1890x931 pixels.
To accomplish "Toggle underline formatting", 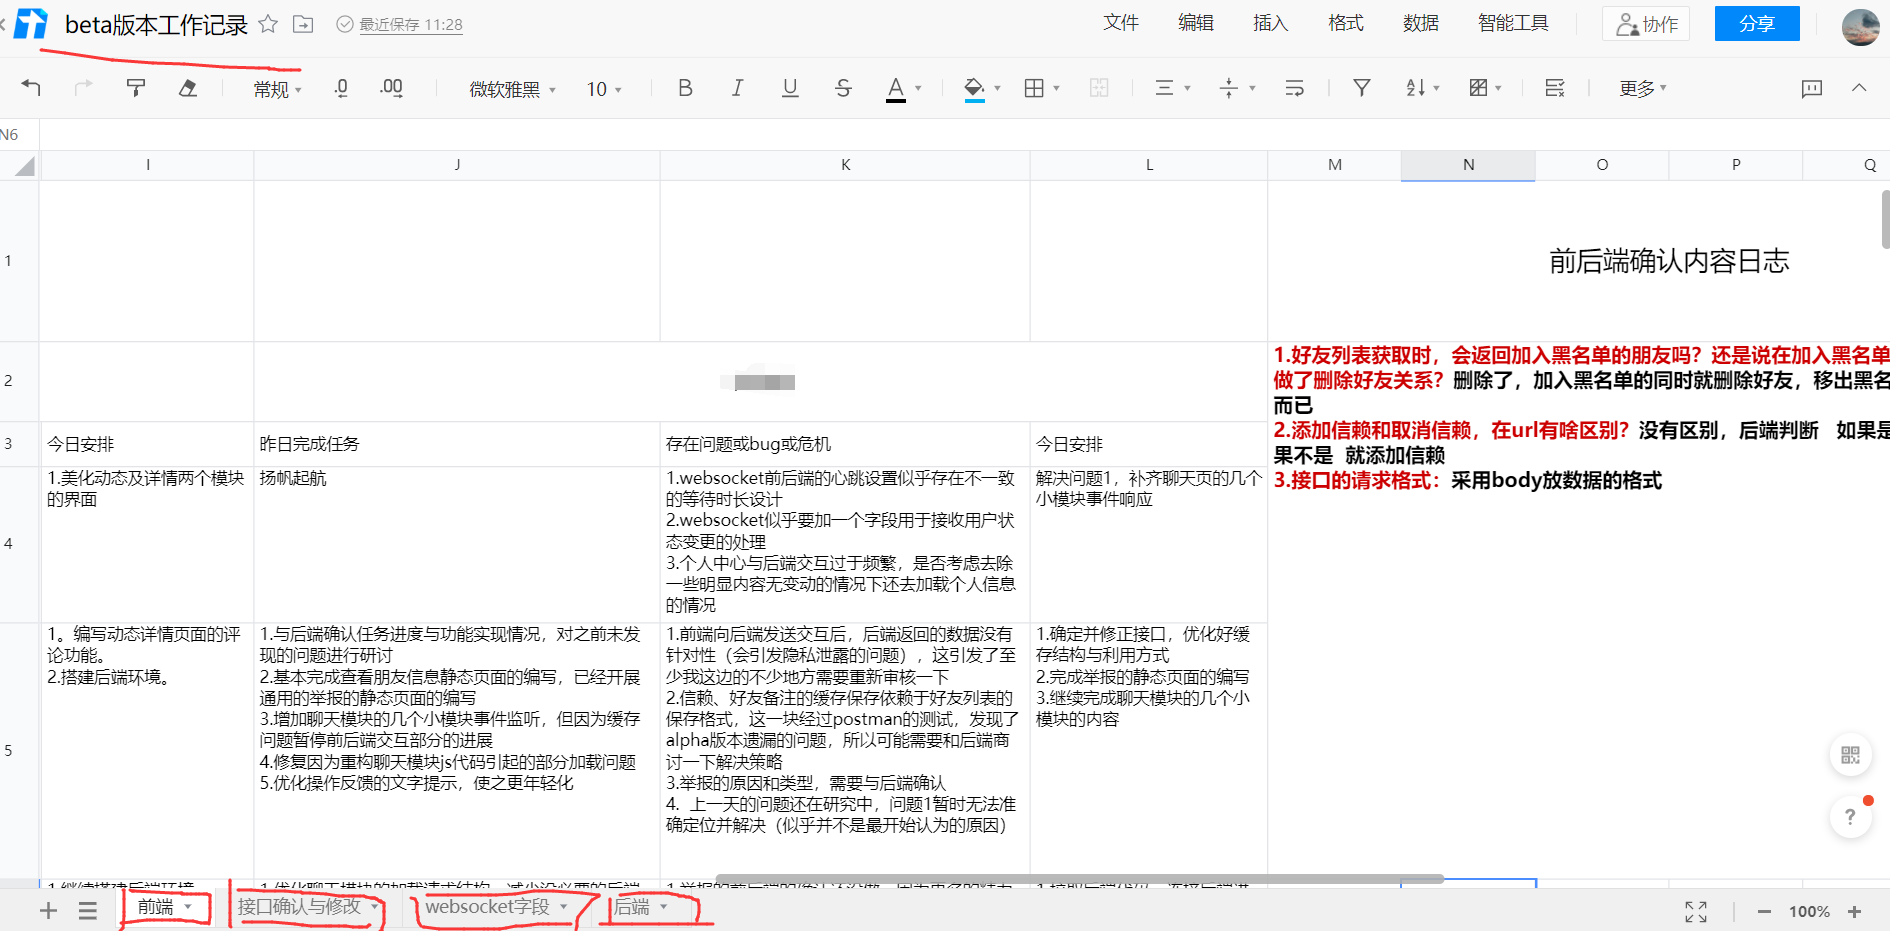I will pyautogui.click(x=790, y=88).
